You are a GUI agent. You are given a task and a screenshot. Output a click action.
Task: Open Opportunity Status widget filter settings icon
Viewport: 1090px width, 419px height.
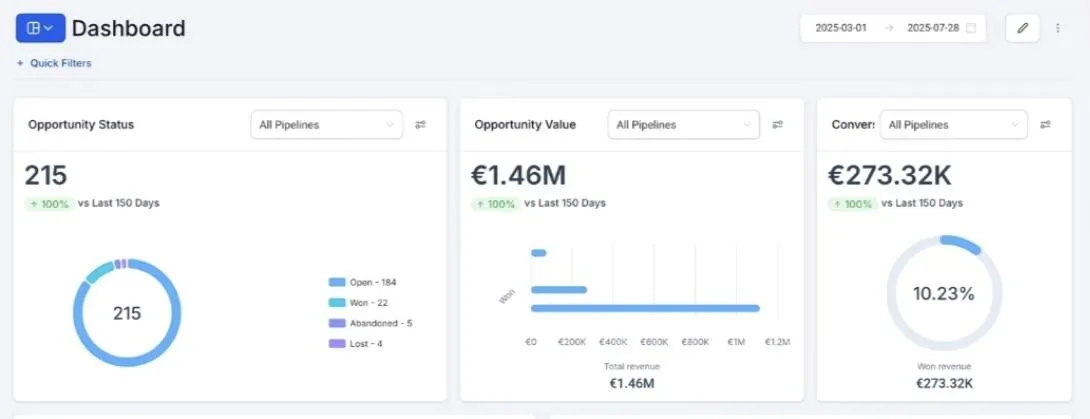click(x=421, y=125)
